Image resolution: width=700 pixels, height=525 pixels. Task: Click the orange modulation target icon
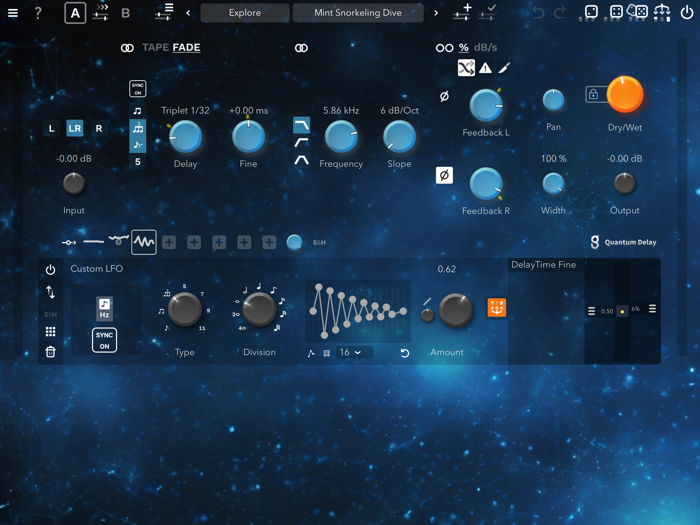(x=496, y=308)
